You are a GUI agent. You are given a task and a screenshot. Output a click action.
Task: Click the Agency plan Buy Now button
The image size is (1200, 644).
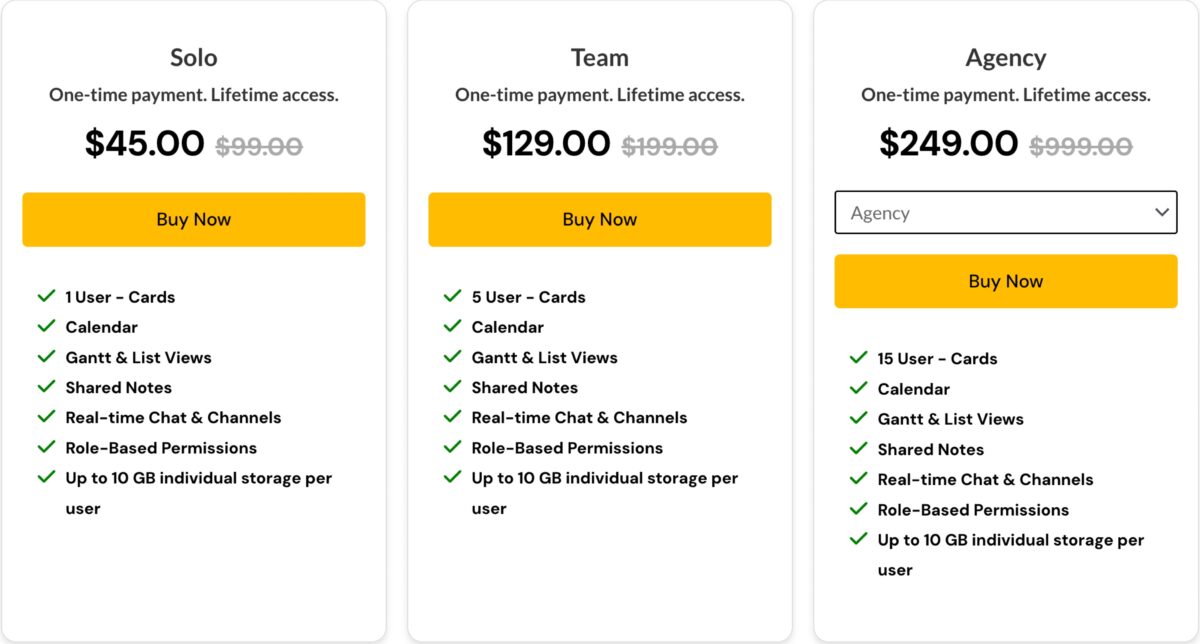(1006, 281)
